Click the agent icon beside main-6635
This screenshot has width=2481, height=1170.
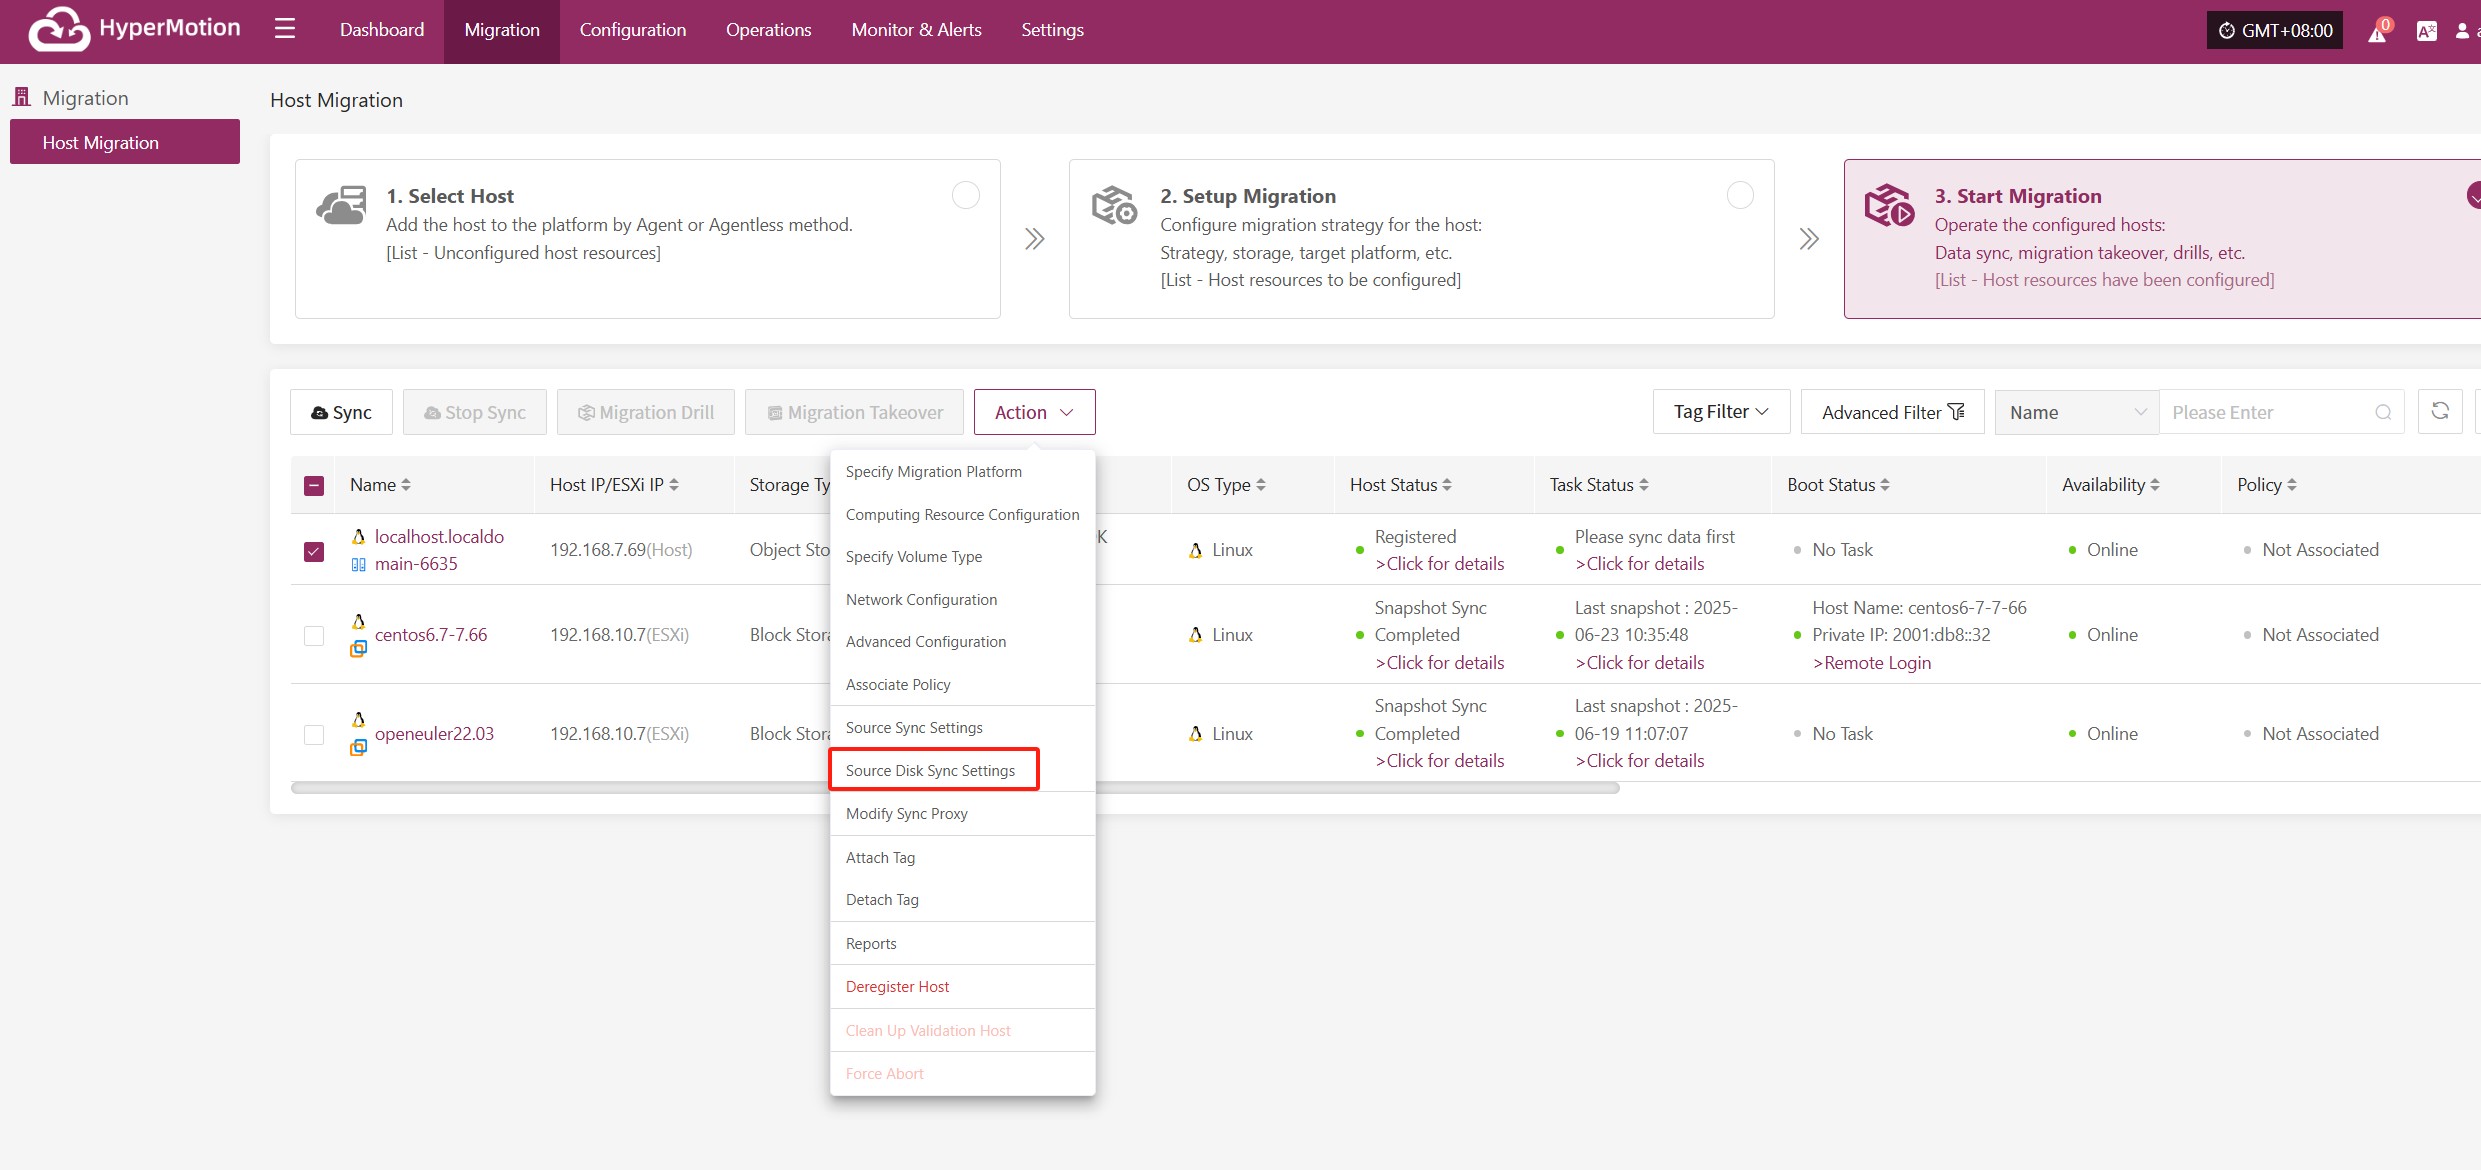click(358, 565)
